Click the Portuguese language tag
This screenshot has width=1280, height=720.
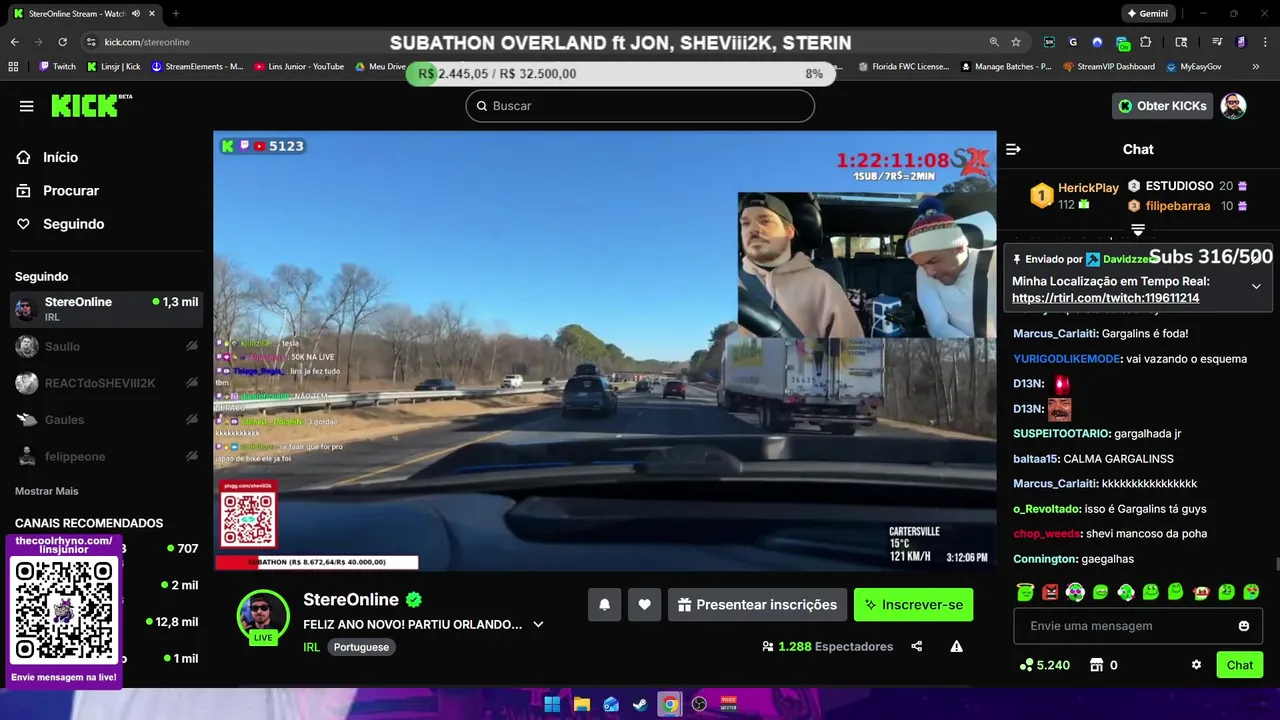[x=361, y=647]
